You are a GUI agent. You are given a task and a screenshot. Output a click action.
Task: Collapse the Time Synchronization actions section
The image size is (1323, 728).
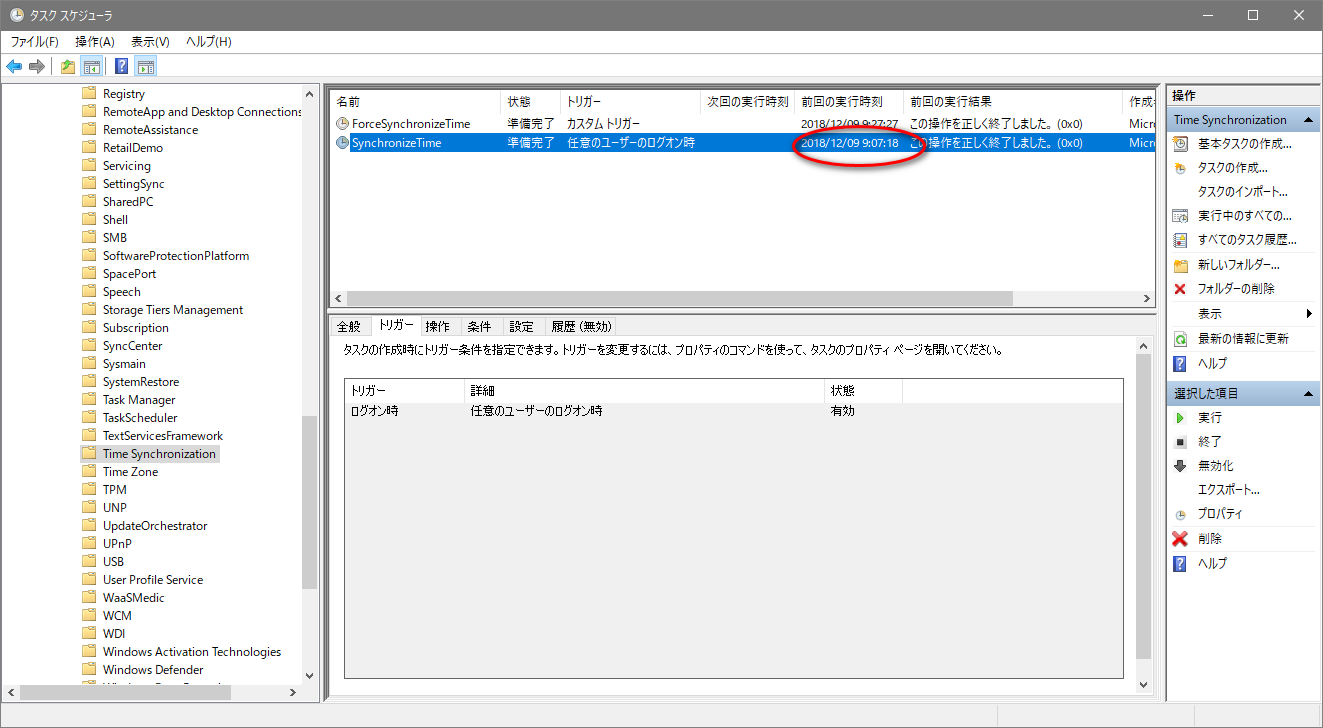(x=1309, y=120)
